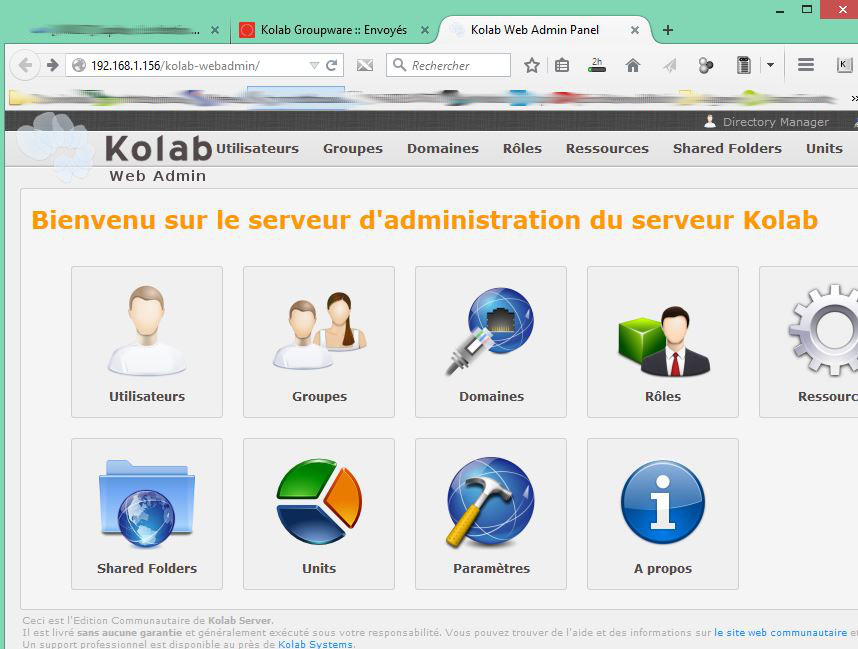The height and width of the screenshot is (649, 858).
Task: Click the first blurred browser tab
Action: [115, 31]
